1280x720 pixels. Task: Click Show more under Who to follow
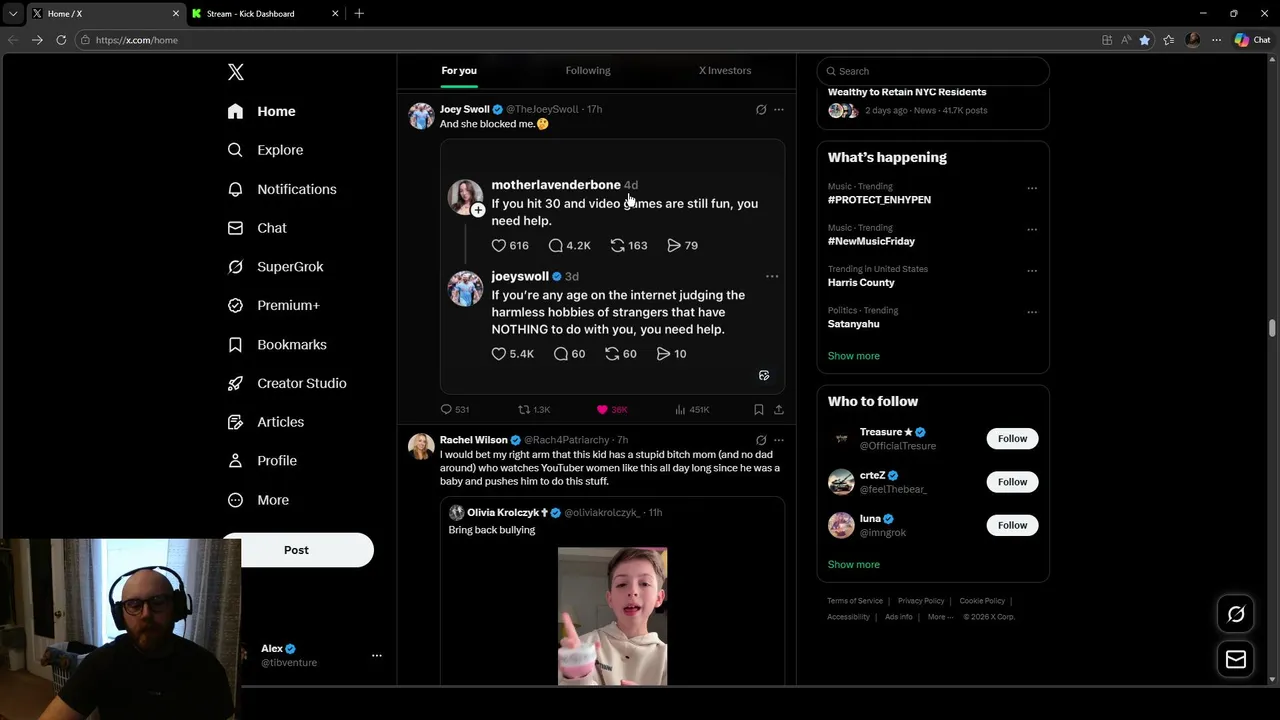(853, 564)
